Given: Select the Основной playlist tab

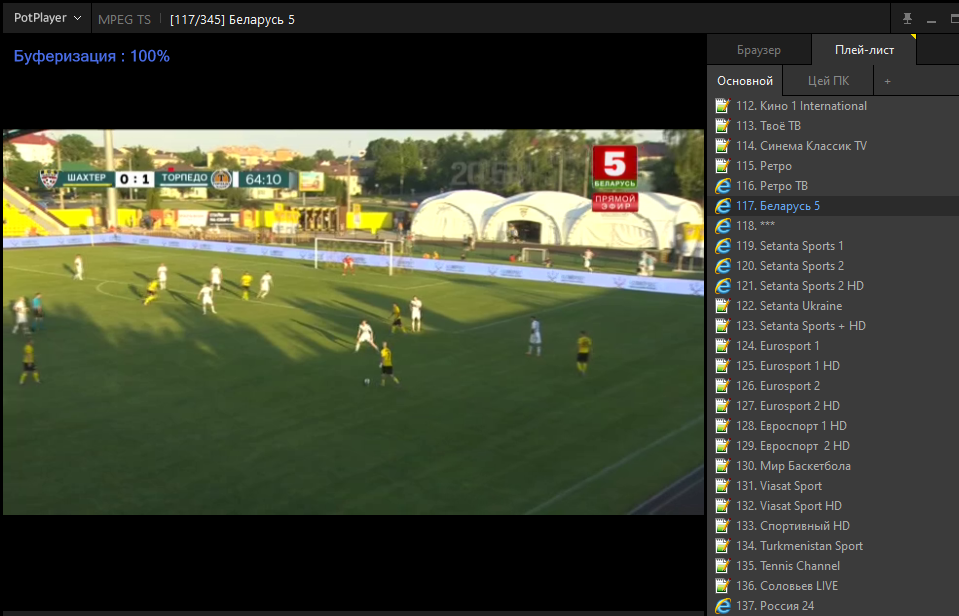Looking at the screenshot, I should (745, 81).
